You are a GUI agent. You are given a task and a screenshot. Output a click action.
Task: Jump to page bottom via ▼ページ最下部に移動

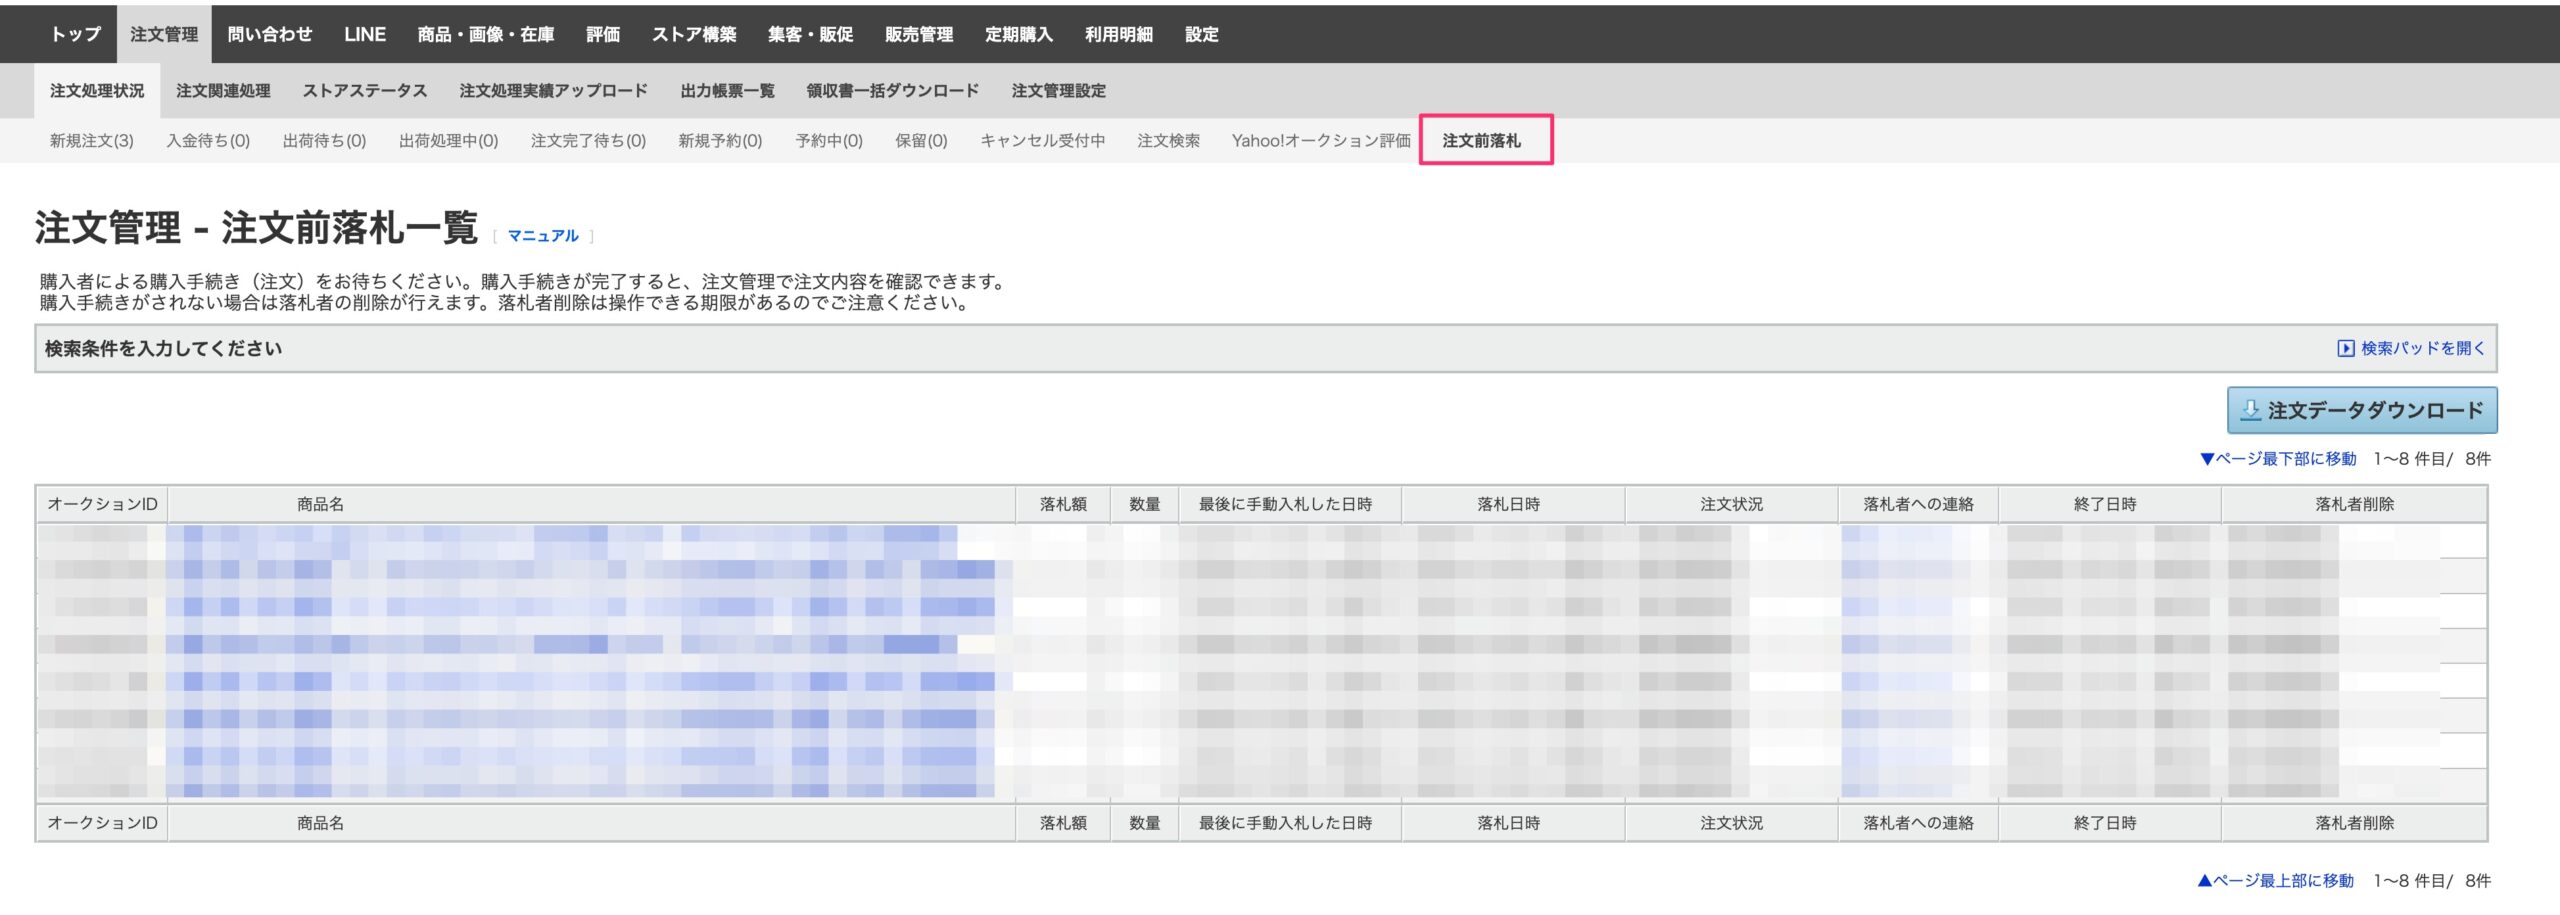click(2278, 459)
